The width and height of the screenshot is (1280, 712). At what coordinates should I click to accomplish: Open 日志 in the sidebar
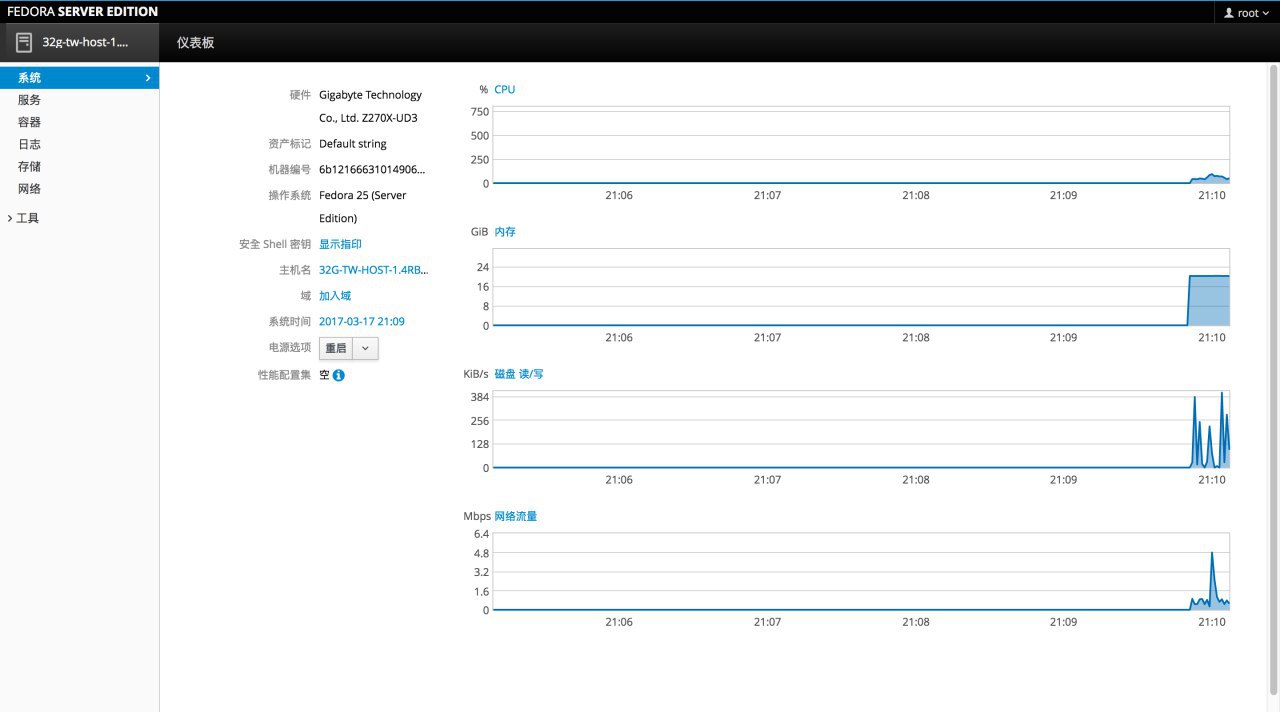pyautogui.click(x=79, y=144)
